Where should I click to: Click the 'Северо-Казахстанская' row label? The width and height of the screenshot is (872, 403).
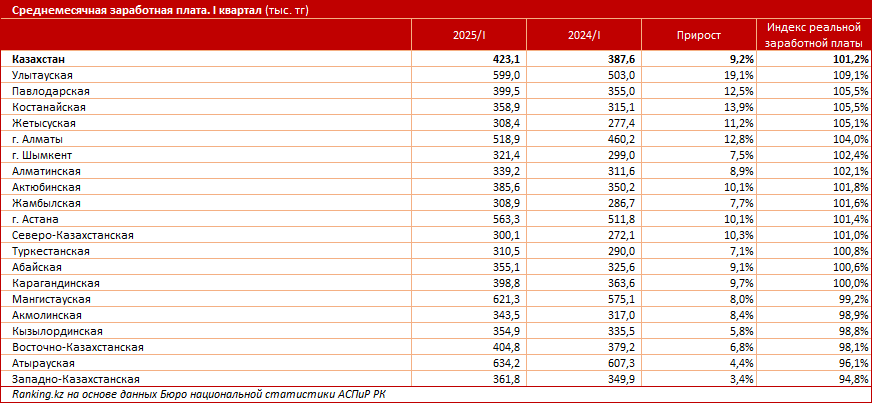click(72, 235)
